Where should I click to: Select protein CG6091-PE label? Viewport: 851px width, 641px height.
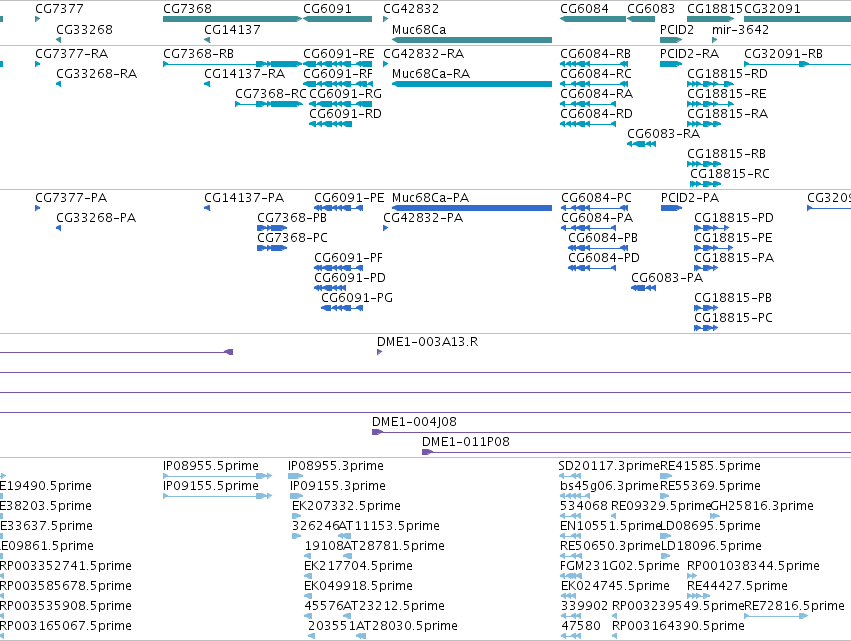[x=349, y=198]
